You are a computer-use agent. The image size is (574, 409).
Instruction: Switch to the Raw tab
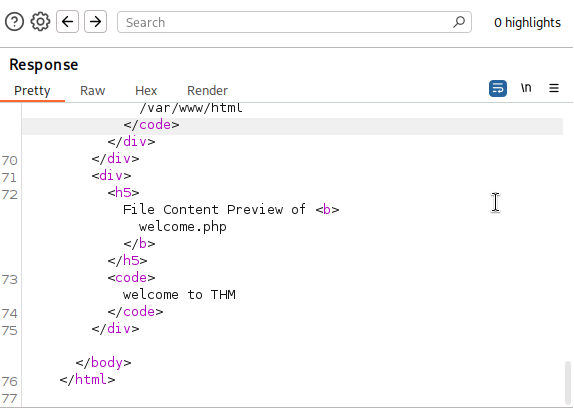tap(93, 90)
